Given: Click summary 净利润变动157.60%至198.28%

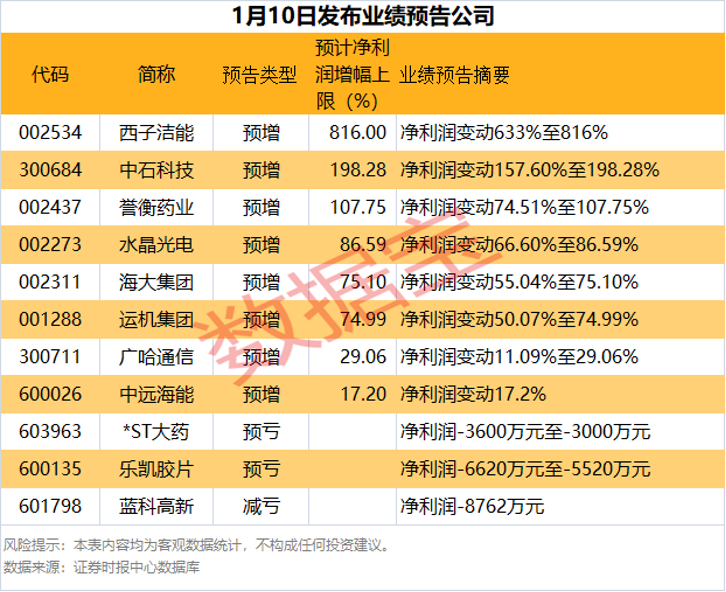Looking at the screenshot, I should click(530, 170).
